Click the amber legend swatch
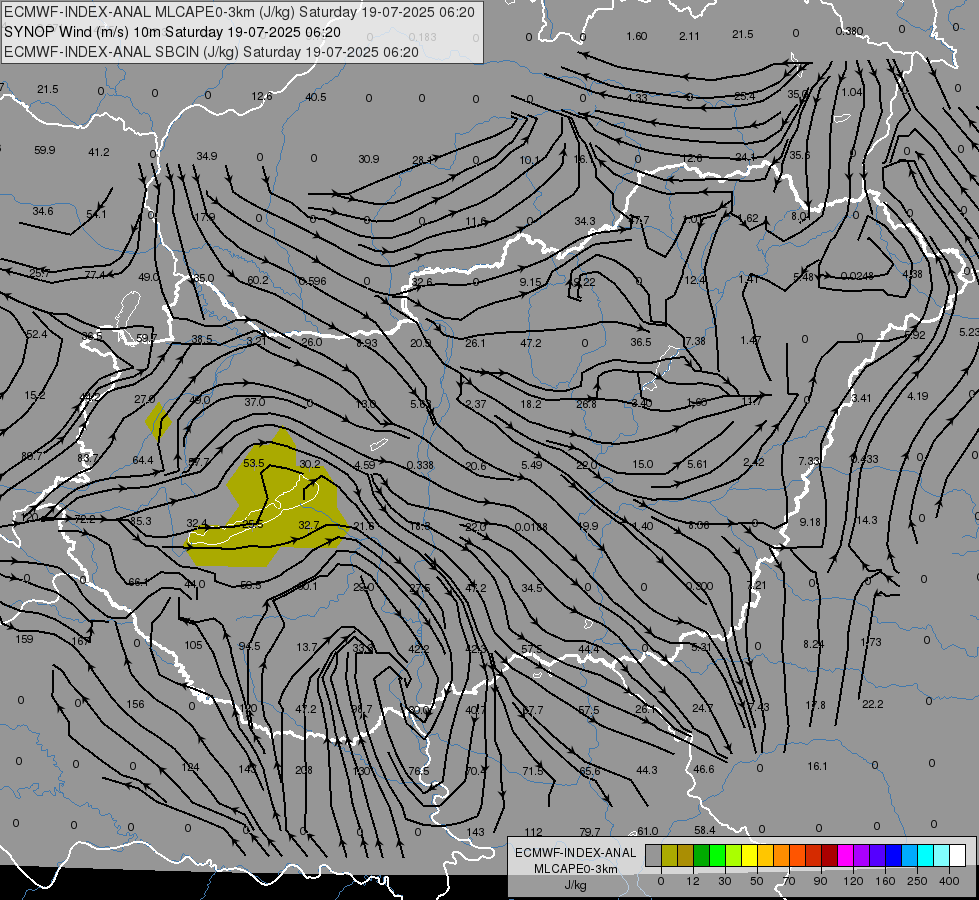This screenshot has width=979, height=900. [765, 855]
